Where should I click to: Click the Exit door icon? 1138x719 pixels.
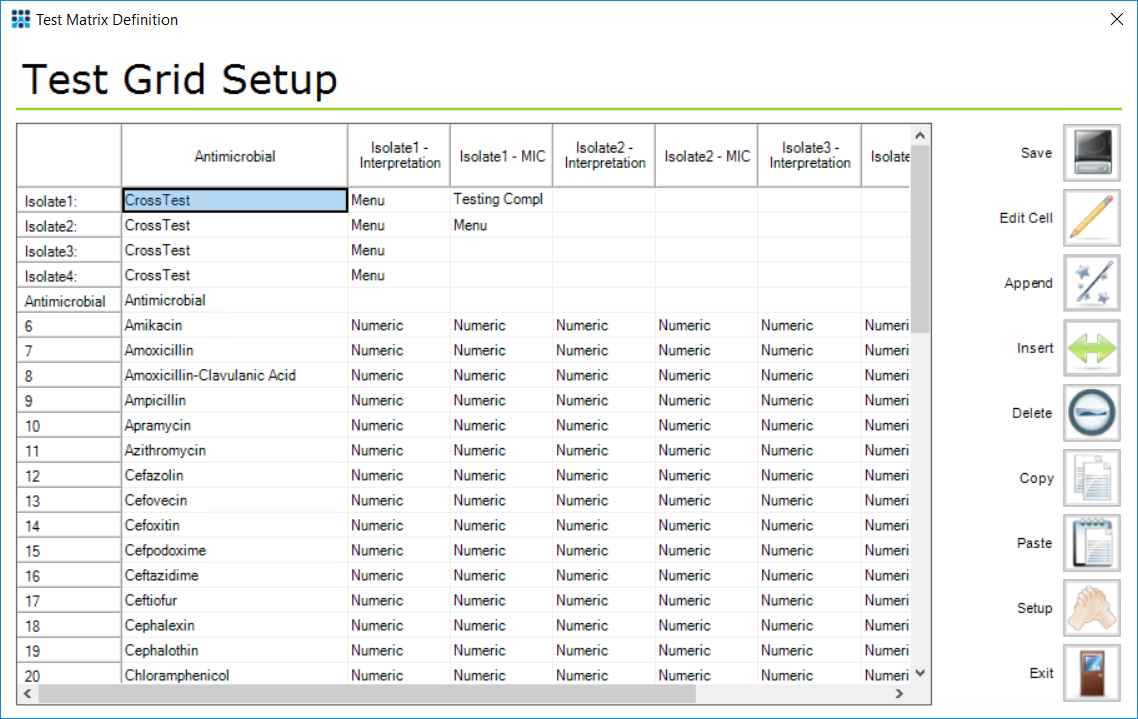(x=1091, y=672)
